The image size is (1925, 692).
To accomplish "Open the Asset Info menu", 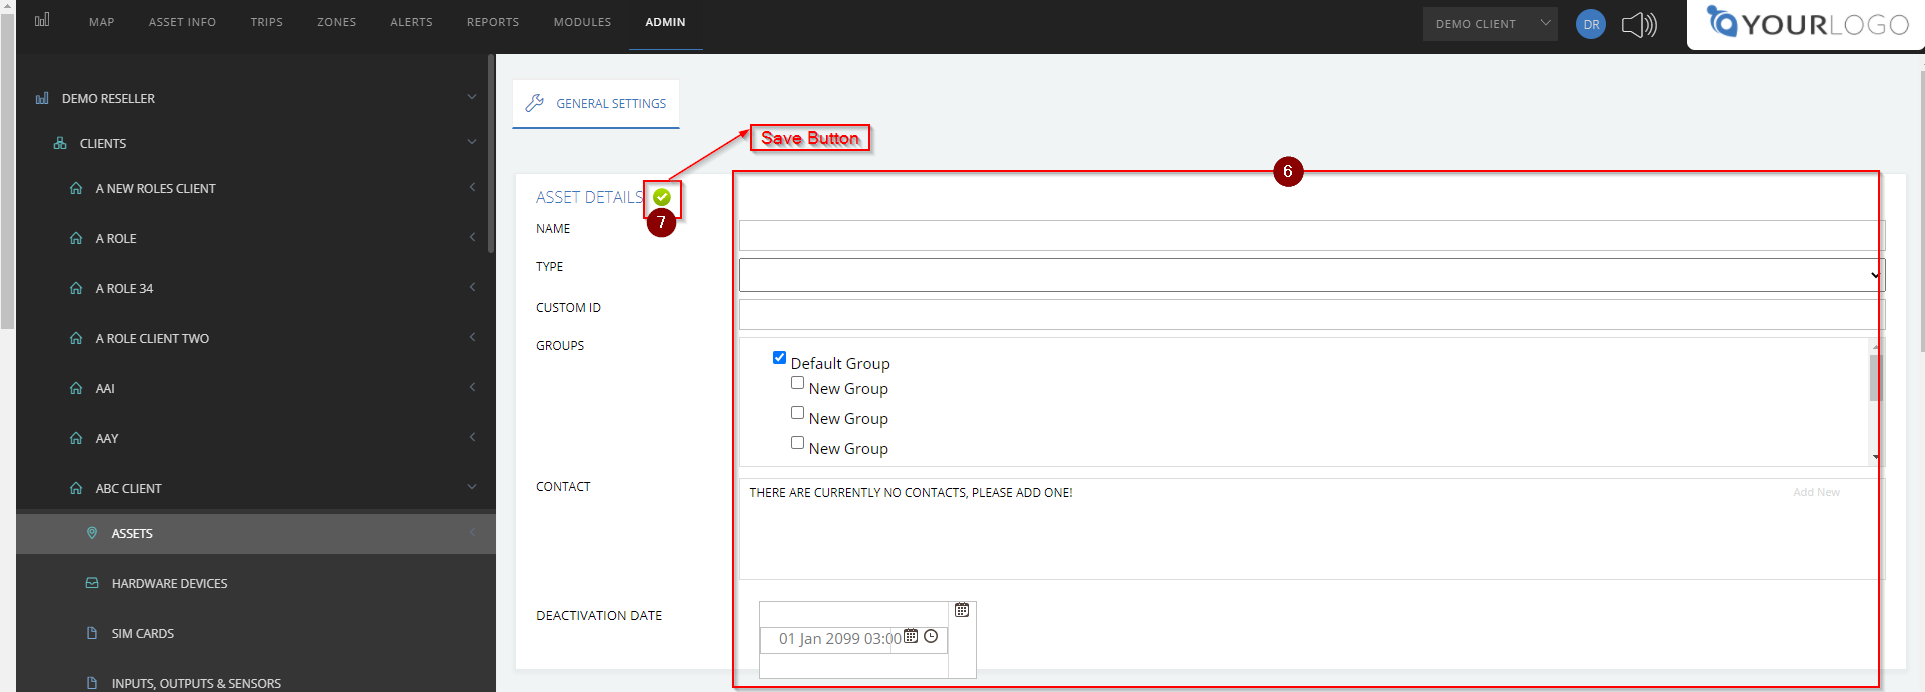I will 182,22.
